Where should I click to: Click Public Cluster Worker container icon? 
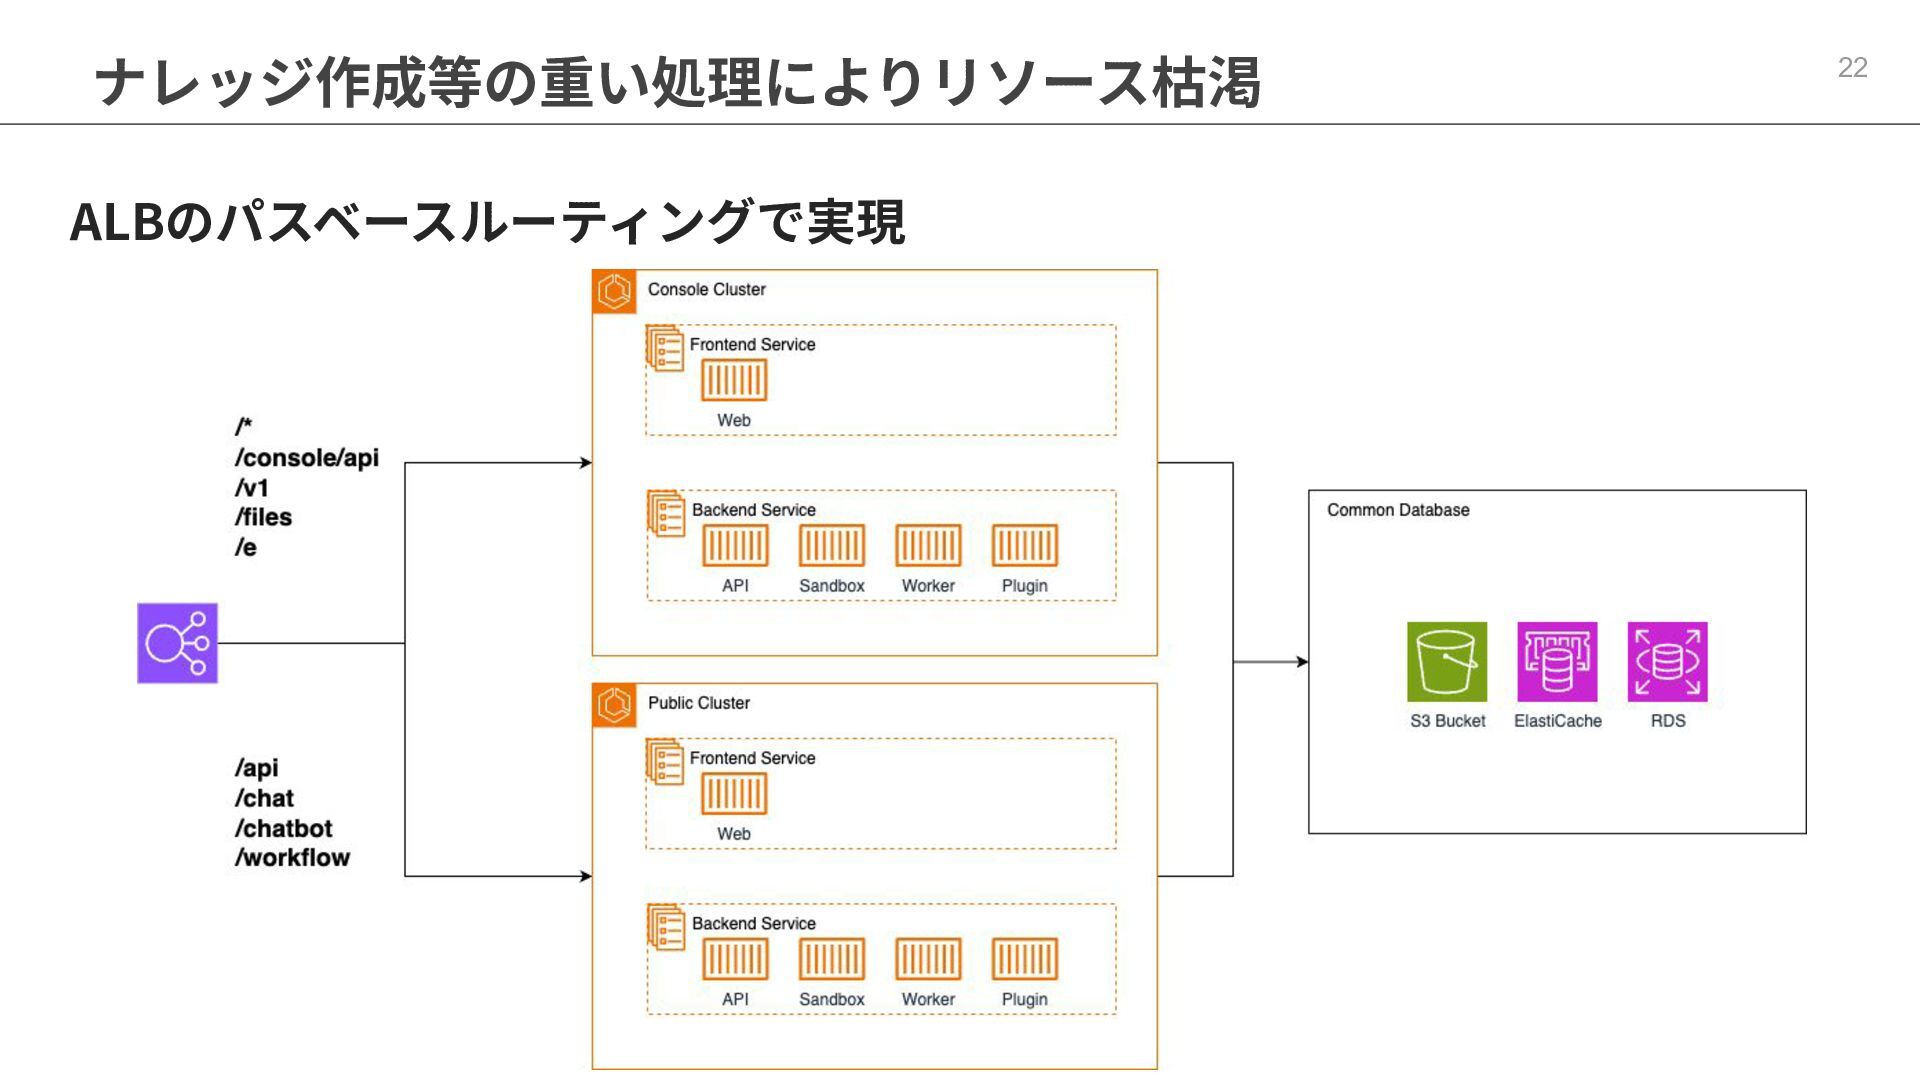(928, 960)
